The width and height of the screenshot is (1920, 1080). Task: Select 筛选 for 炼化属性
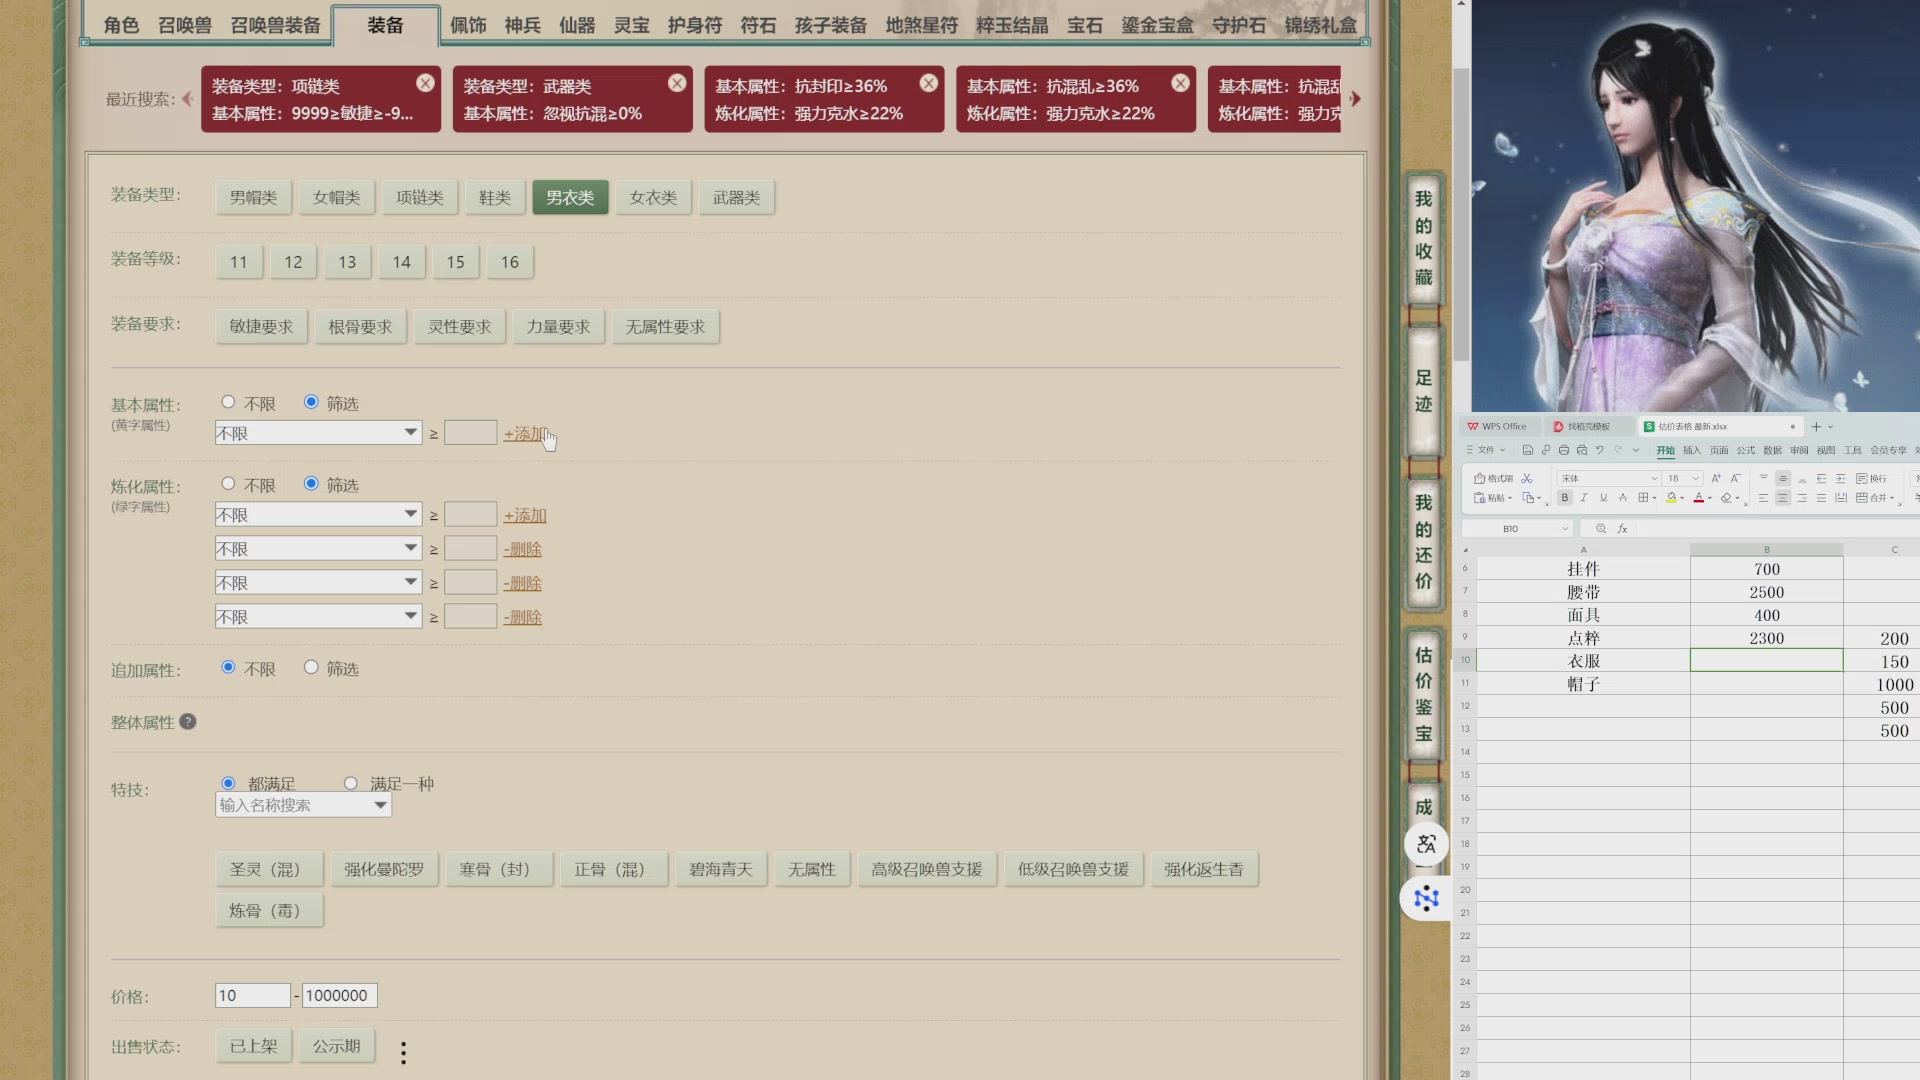311,484
